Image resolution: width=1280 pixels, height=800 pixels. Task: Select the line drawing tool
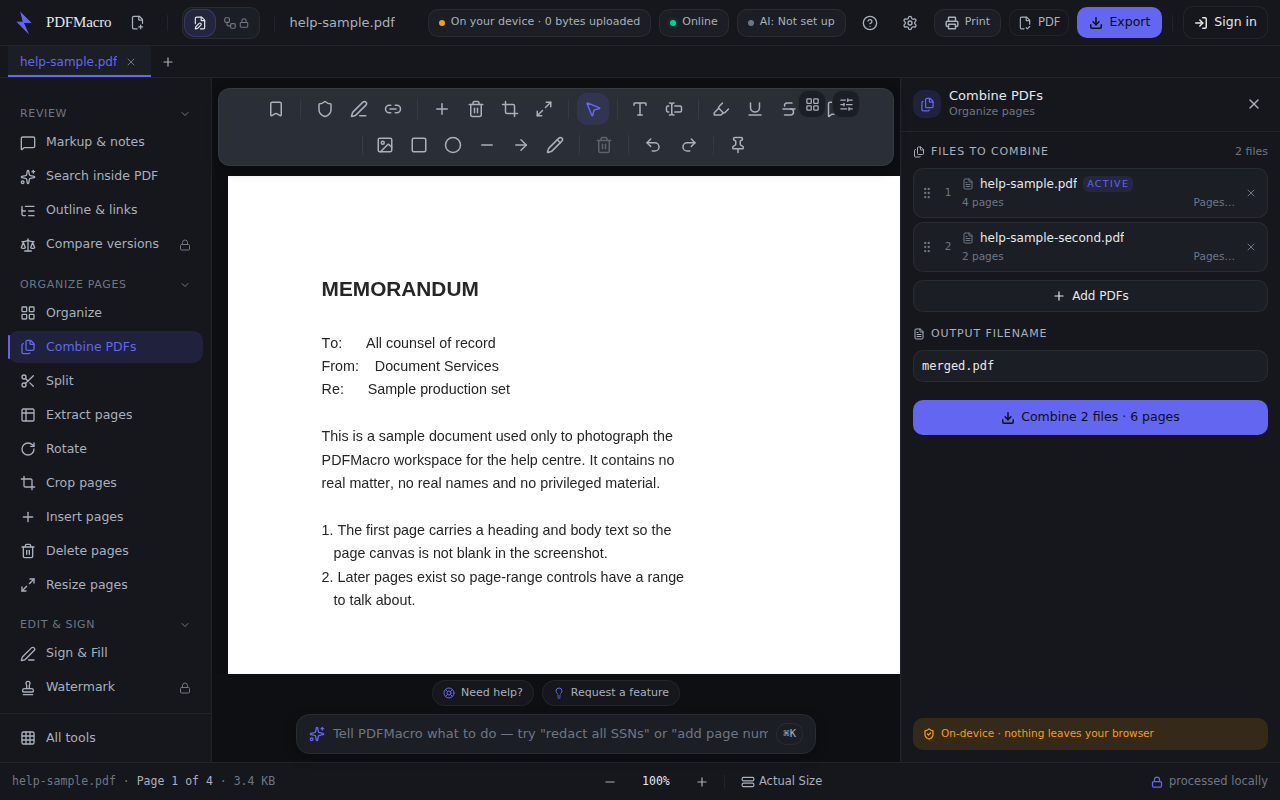click(487, 145)
